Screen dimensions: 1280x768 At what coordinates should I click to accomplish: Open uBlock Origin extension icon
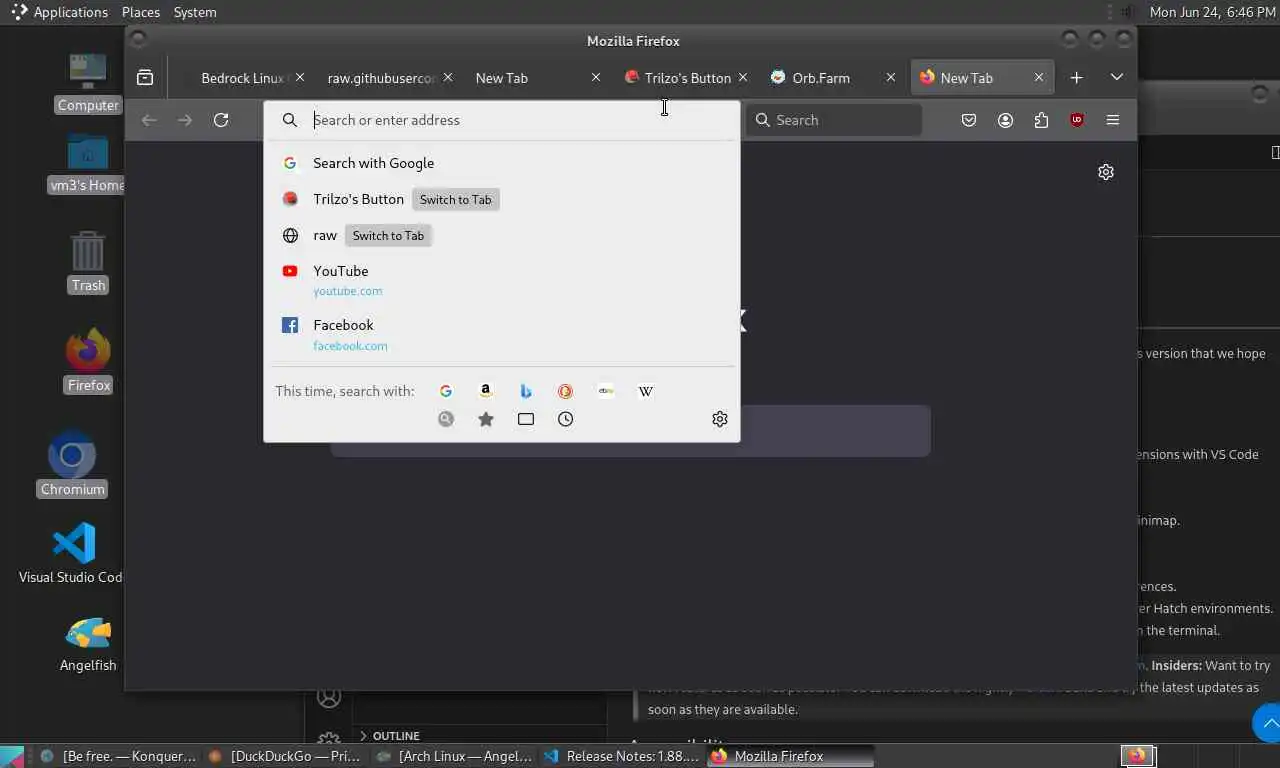click(x=1077, y=120)
